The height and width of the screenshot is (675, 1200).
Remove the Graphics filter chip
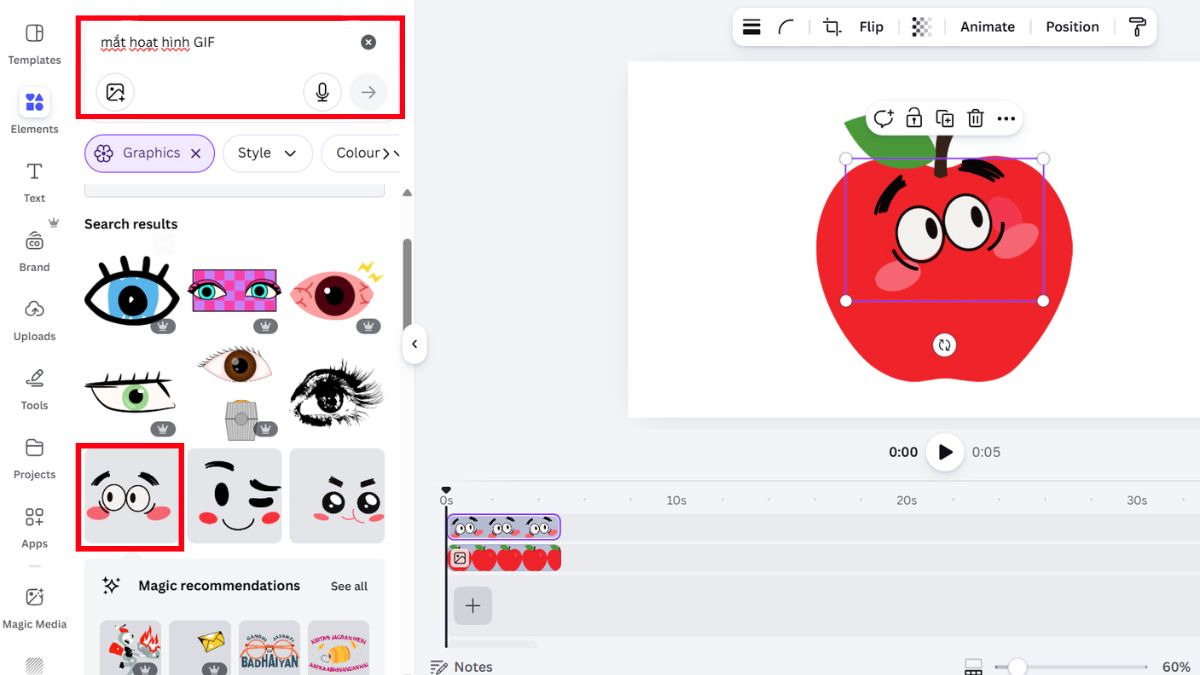pyautogui.click(x=196, y=154)
